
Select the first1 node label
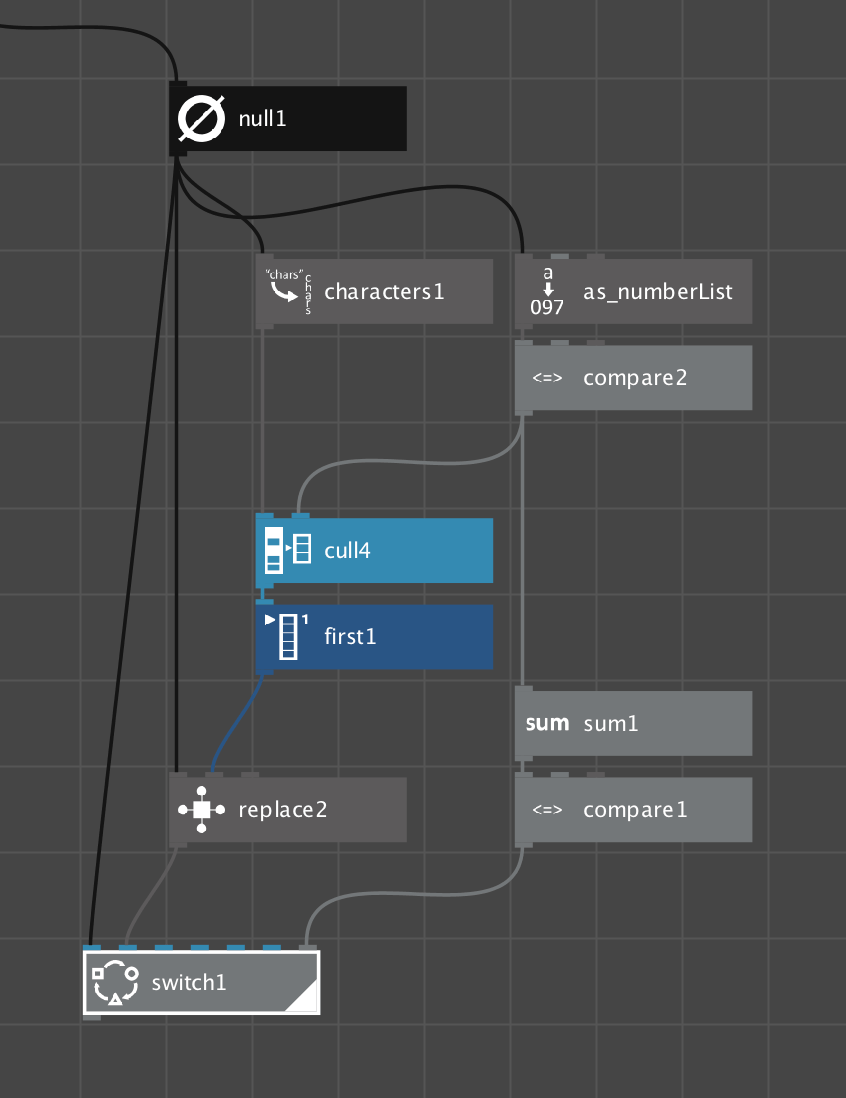[x=350, y=636]
